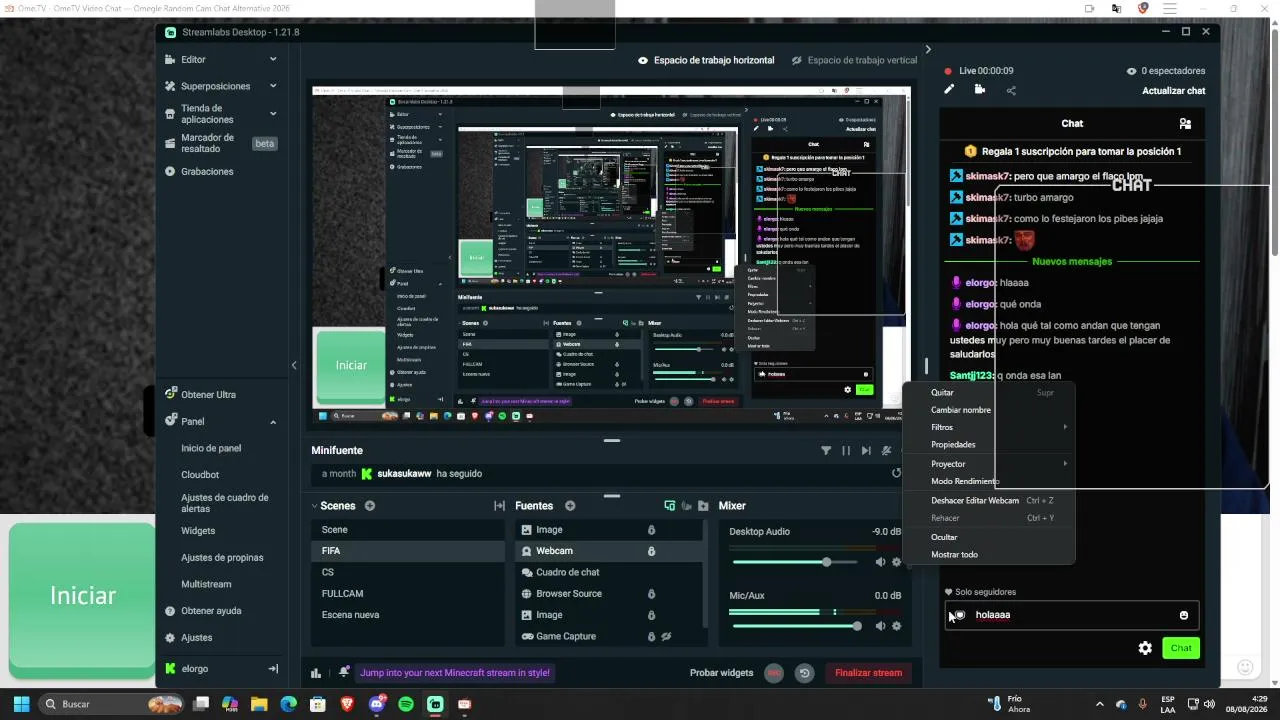Open Minifuente filter icon
This screenshot has height=720, width=1280.
point(826,451)
